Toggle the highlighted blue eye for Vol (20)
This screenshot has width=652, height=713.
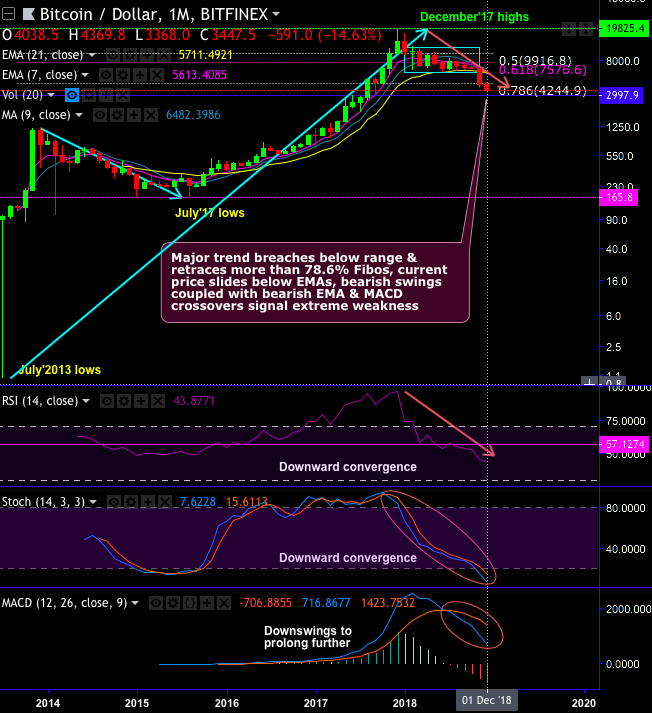click(x=72, y=95)
